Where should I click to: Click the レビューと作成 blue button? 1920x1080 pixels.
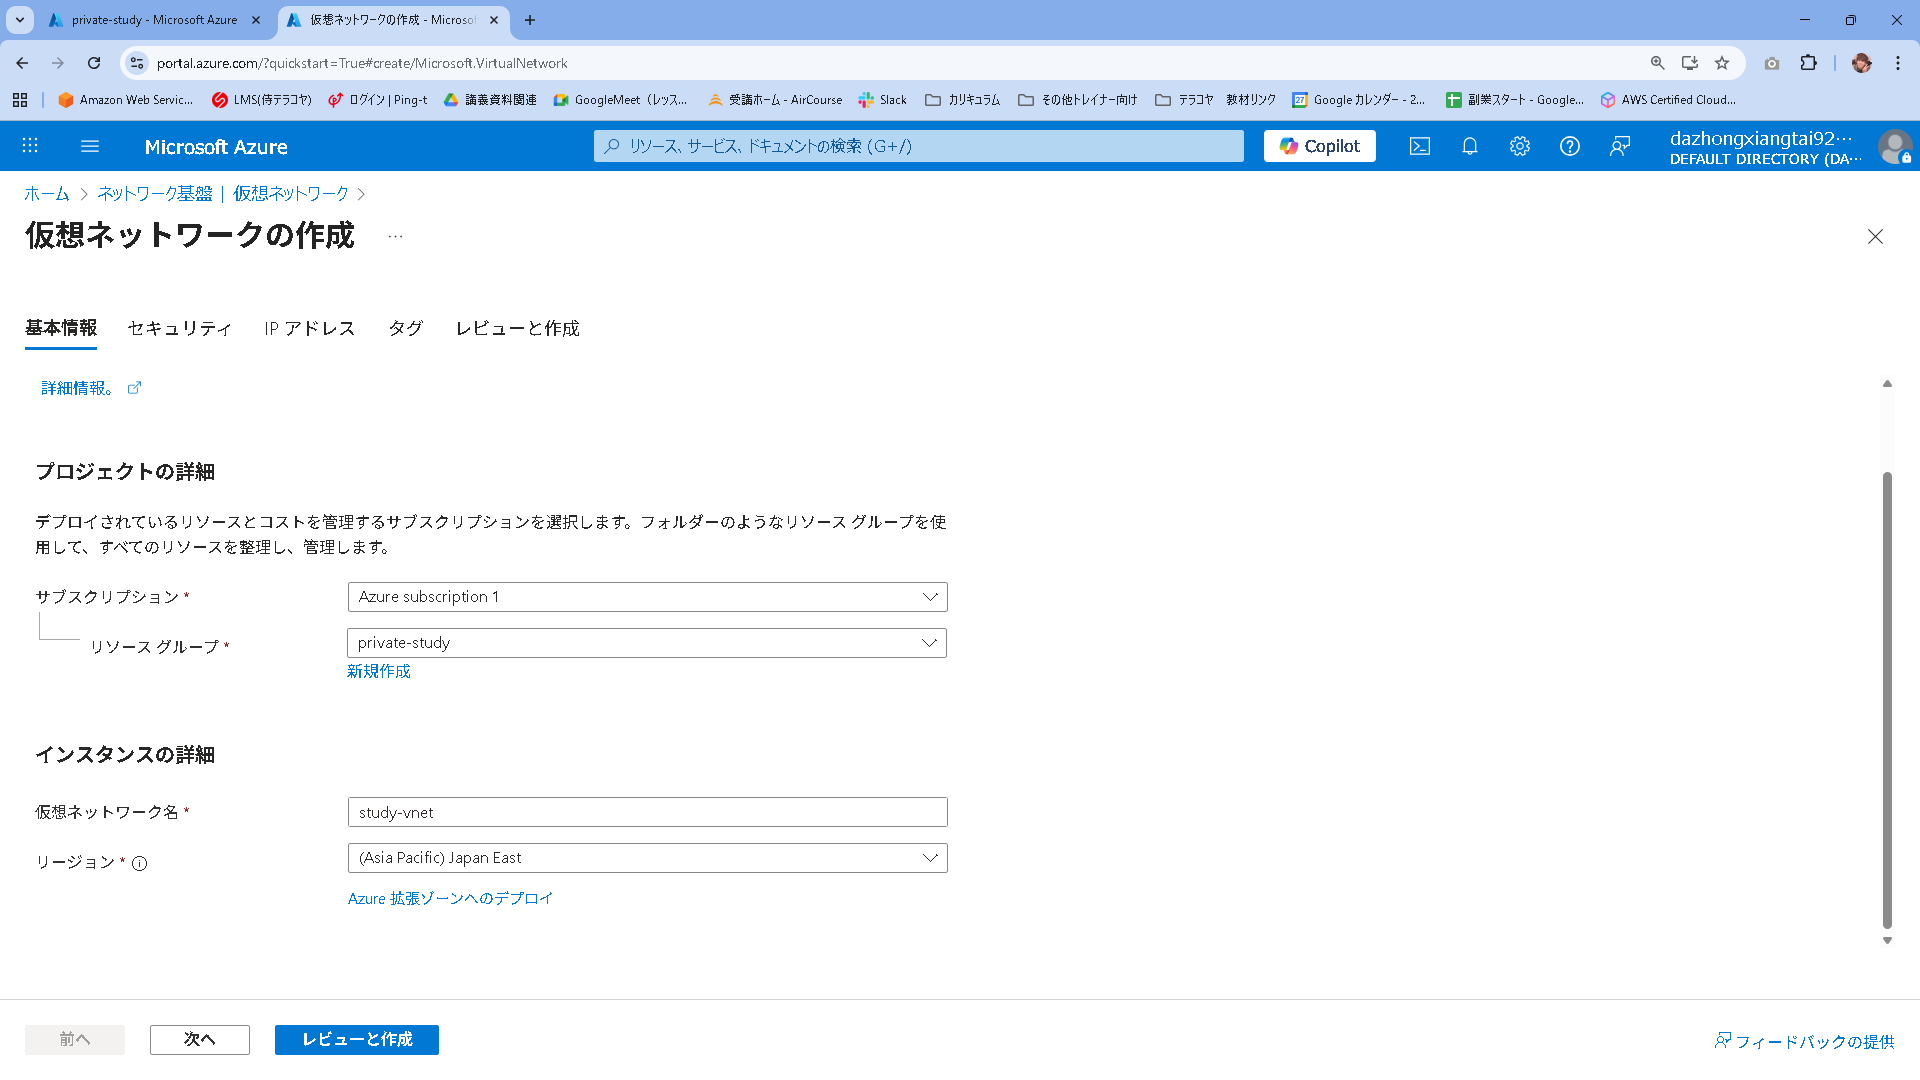coord(357,1040)
